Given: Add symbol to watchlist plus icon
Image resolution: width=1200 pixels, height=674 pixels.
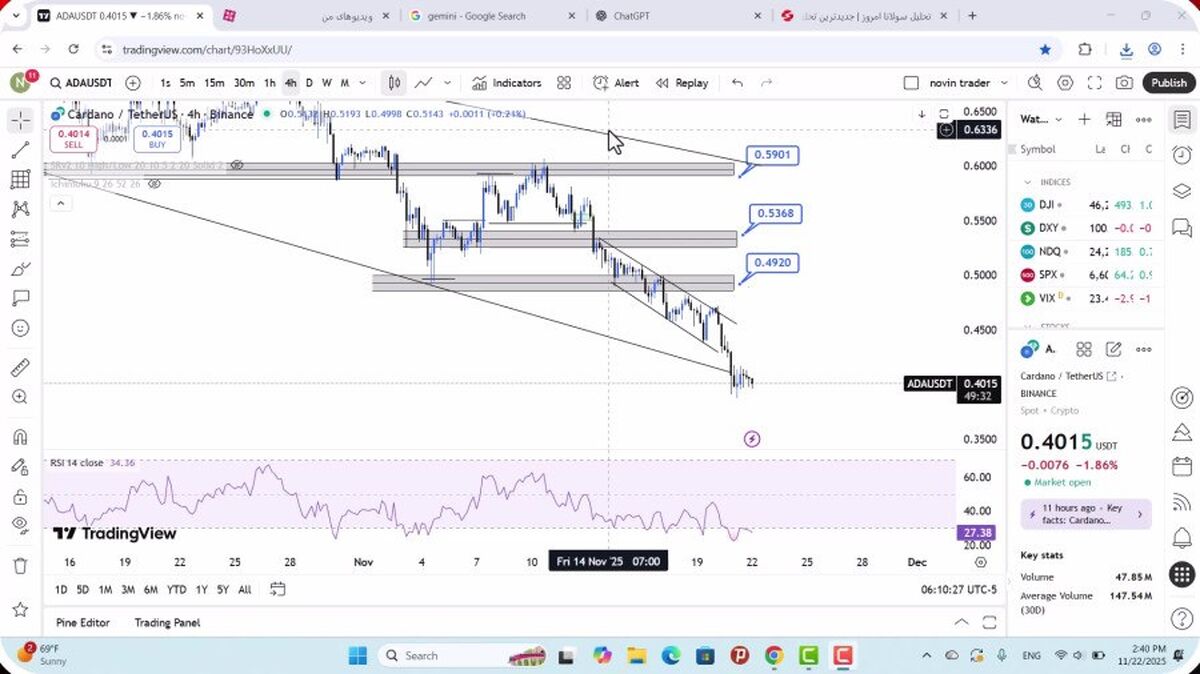Looking at the screenshot, I should (1084, 119).
